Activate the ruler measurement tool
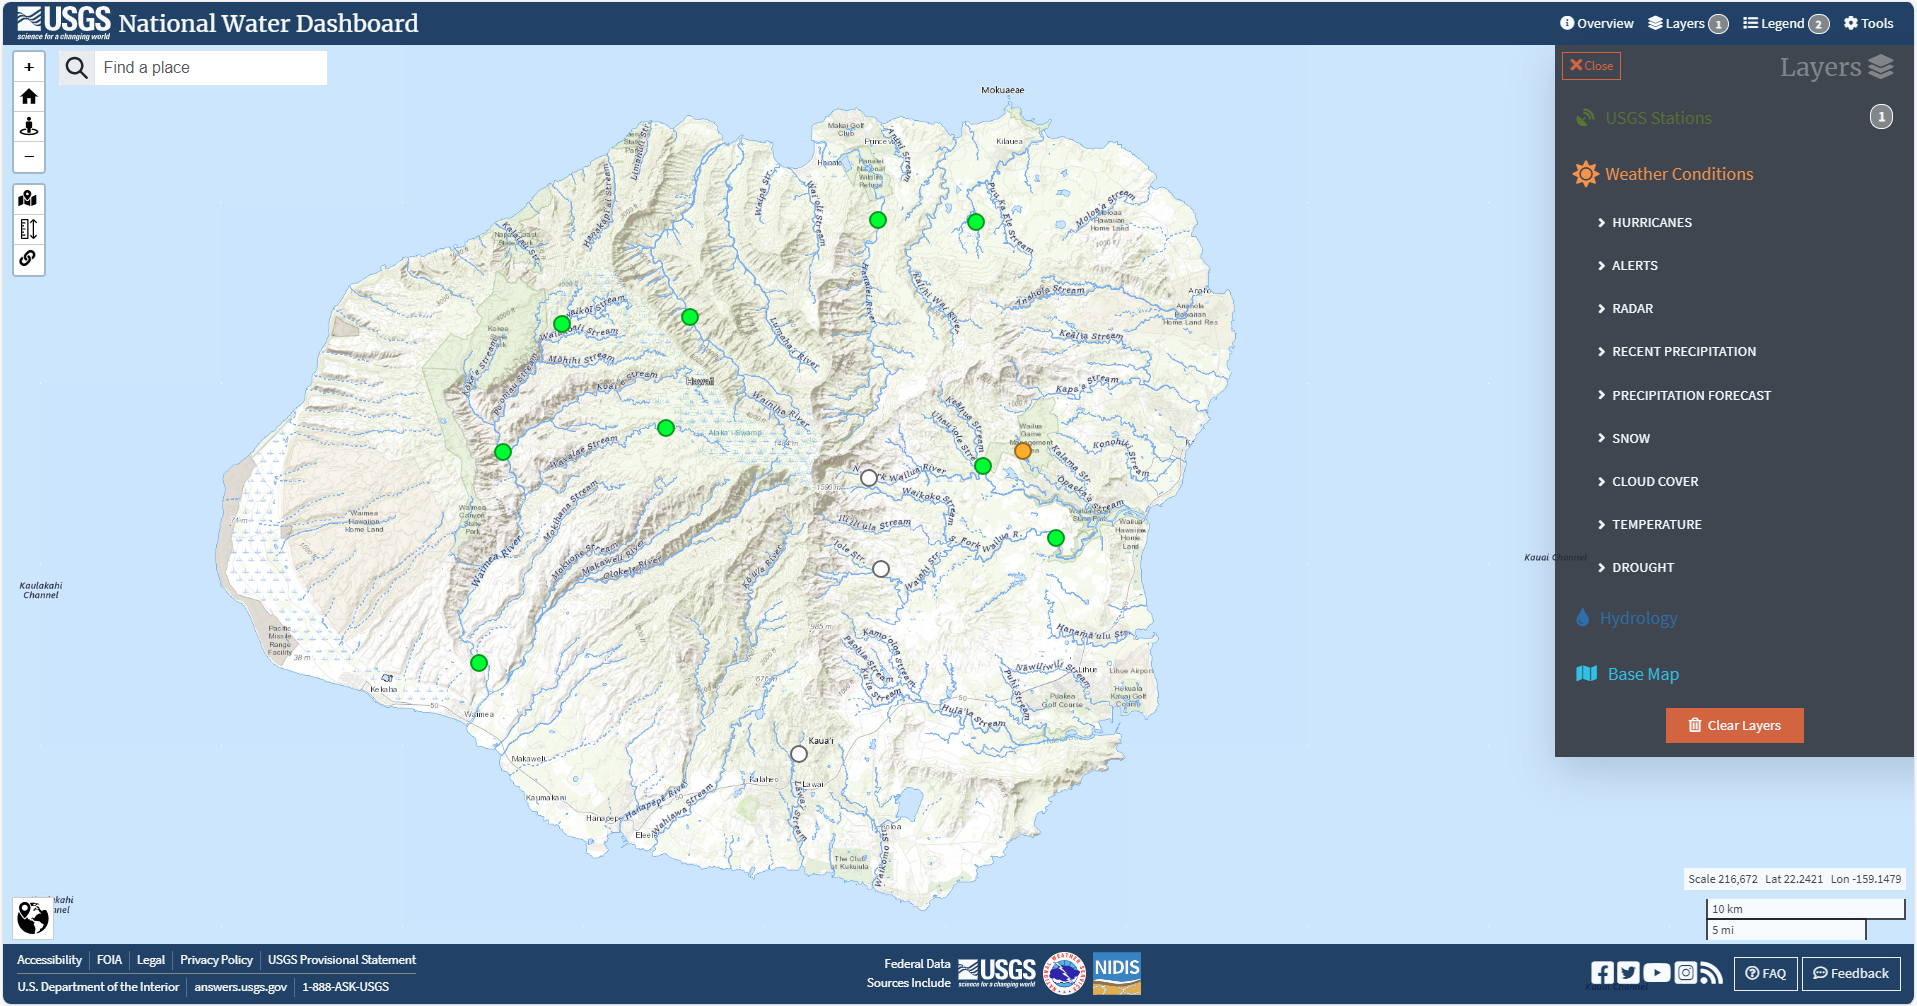This screenshot has height=1006, width=1917. point(29,229)
